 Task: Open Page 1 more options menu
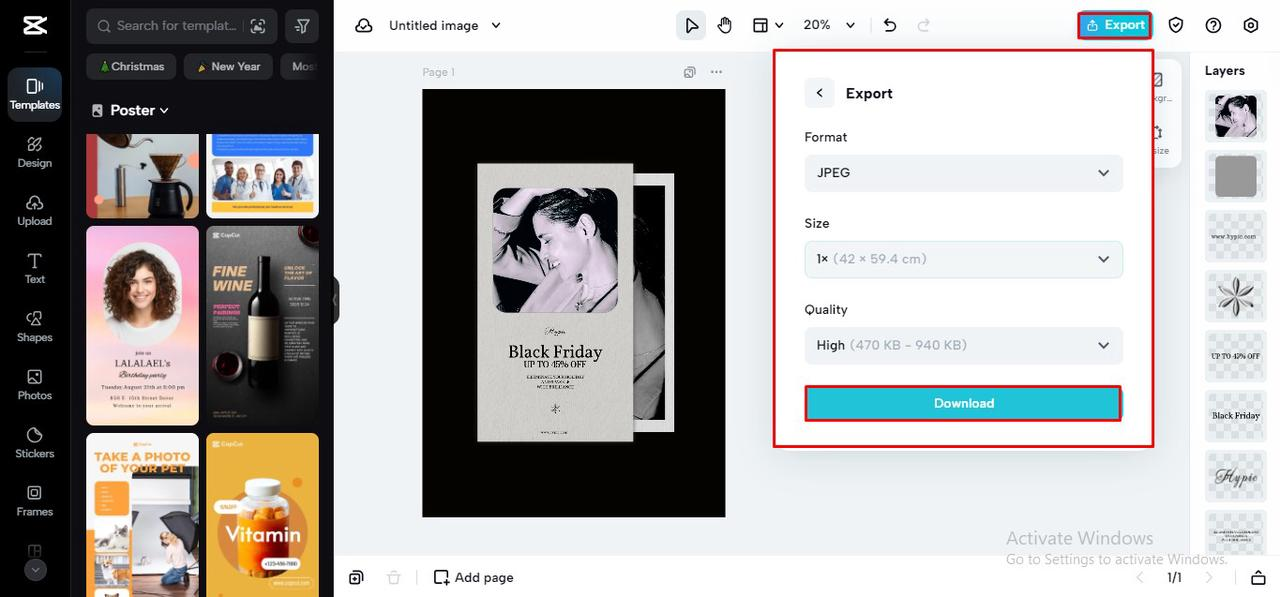[x=716, y=72]
